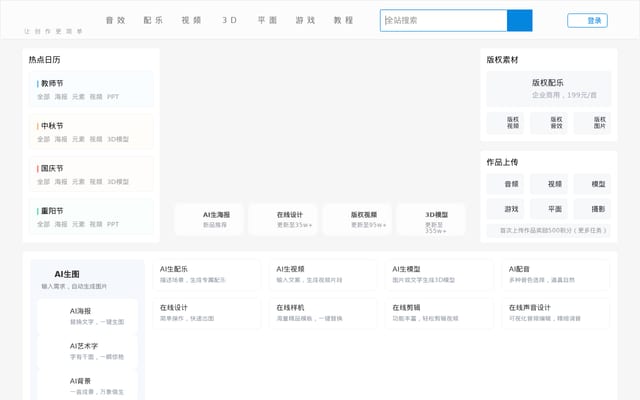This screenshot has width=640, height=400.
Task: Click the 登录 login button
Action: (587, 20)
